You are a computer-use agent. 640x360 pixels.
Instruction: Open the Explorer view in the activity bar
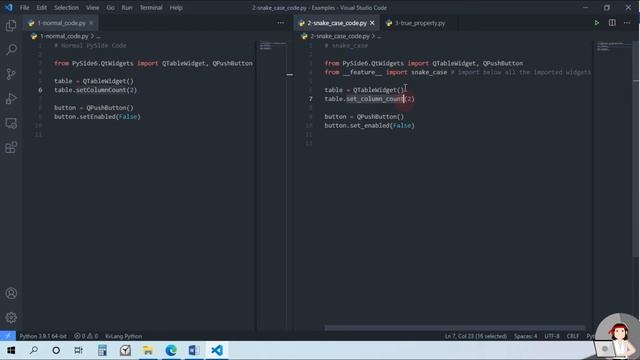(11, 26)
